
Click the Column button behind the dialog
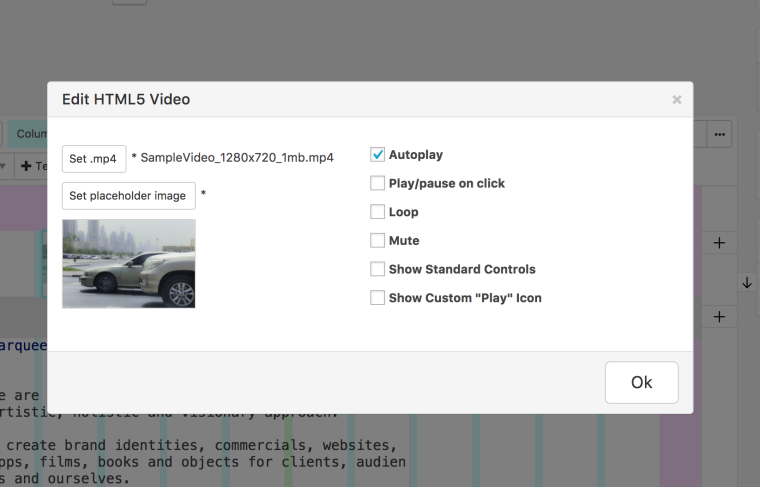[x=32, y=134]
